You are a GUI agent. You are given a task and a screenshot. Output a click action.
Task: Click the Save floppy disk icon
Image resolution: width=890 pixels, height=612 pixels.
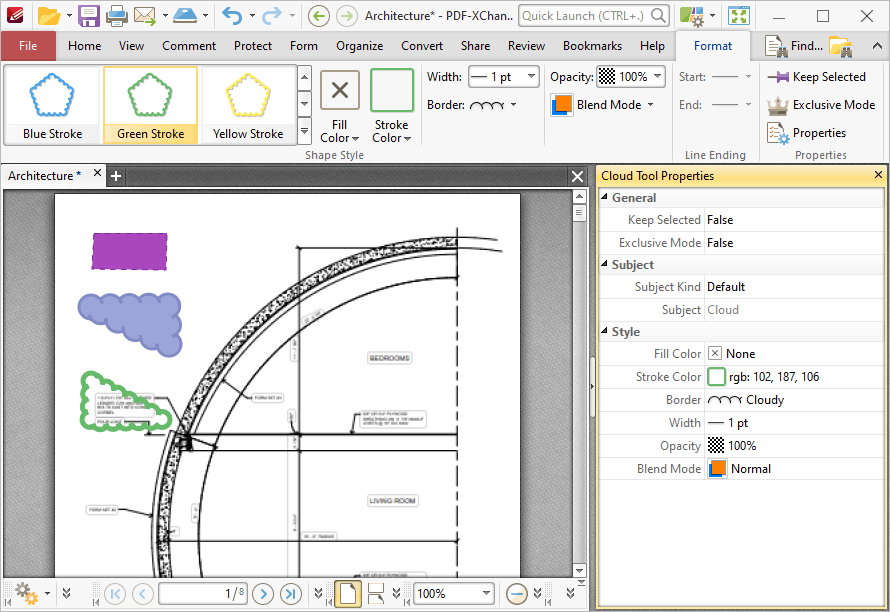point(89,16)
